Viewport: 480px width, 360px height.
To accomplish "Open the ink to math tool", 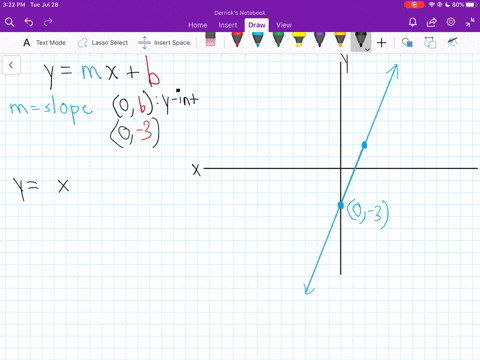I will pos(452,42).
